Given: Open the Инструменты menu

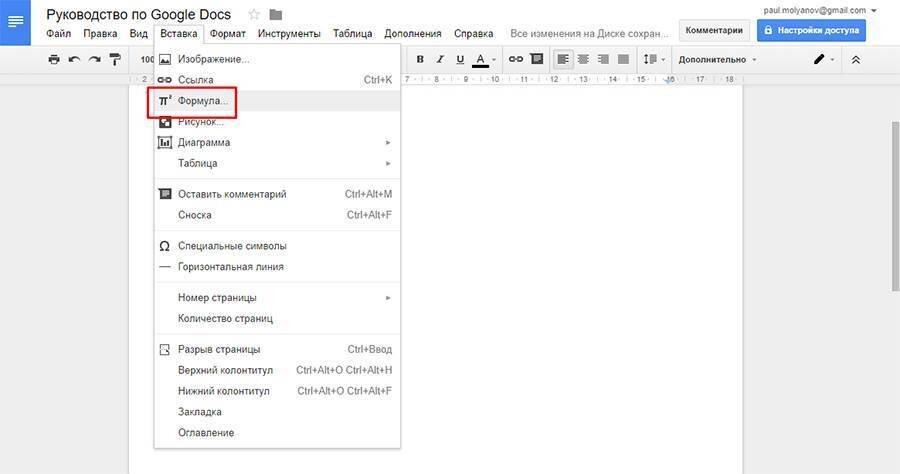Looking at the screenshot, I should coord(289,34).
